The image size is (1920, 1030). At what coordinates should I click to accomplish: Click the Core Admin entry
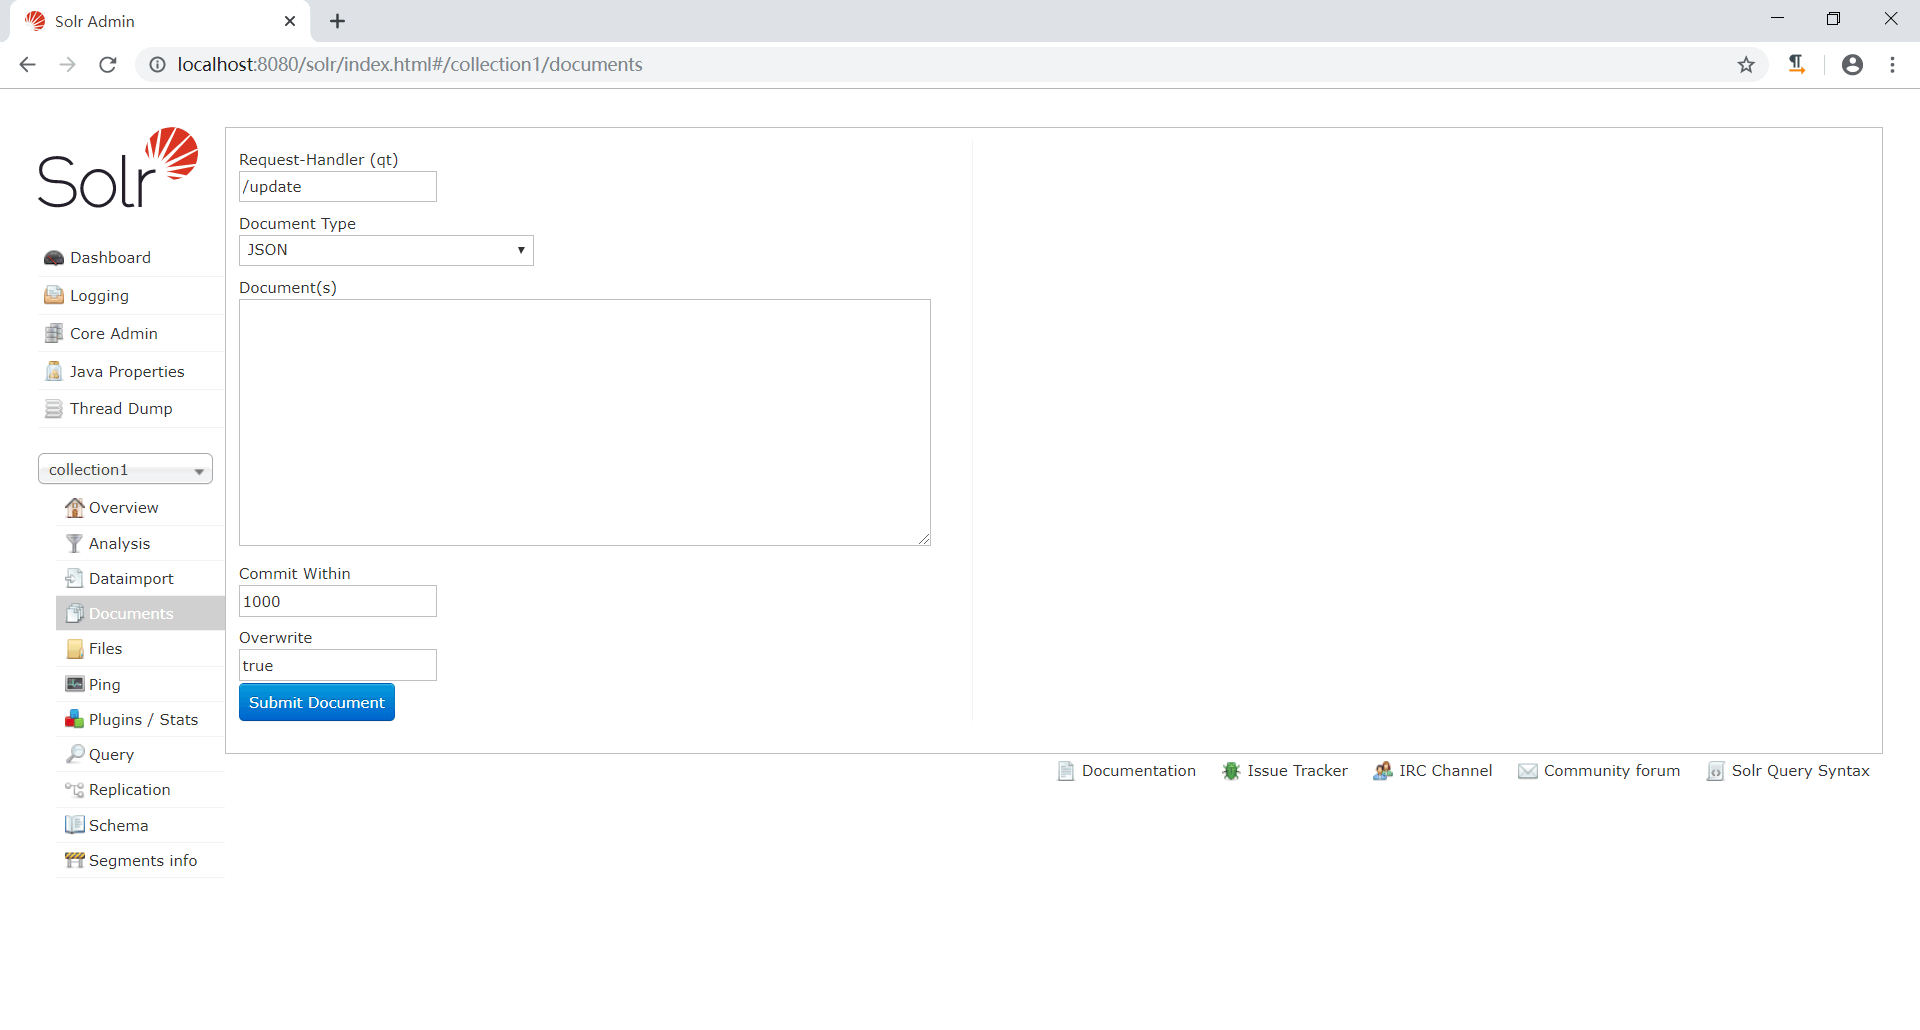[x=113, y=333]
